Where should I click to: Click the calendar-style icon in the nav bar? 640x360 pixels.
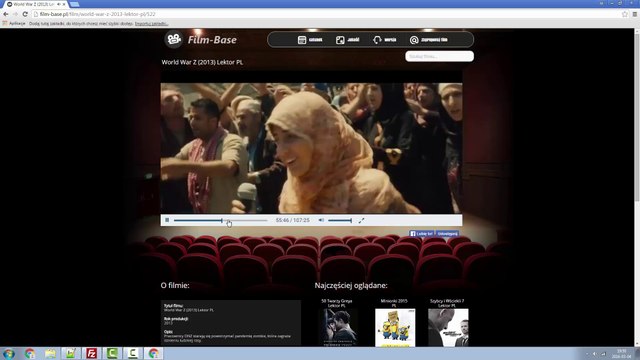pyautogui.click(x=302, y=40)
